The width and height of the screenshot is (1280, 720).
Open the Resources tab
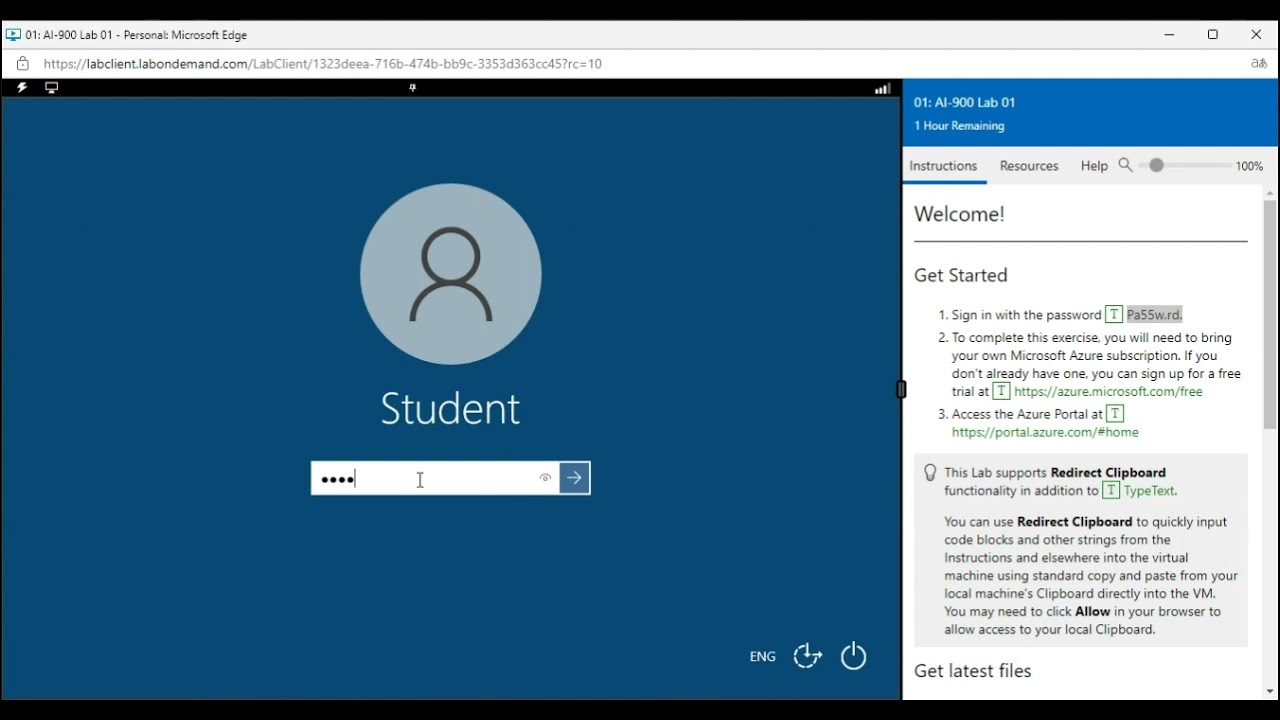pyautogui.click(x=1029, y=166)
